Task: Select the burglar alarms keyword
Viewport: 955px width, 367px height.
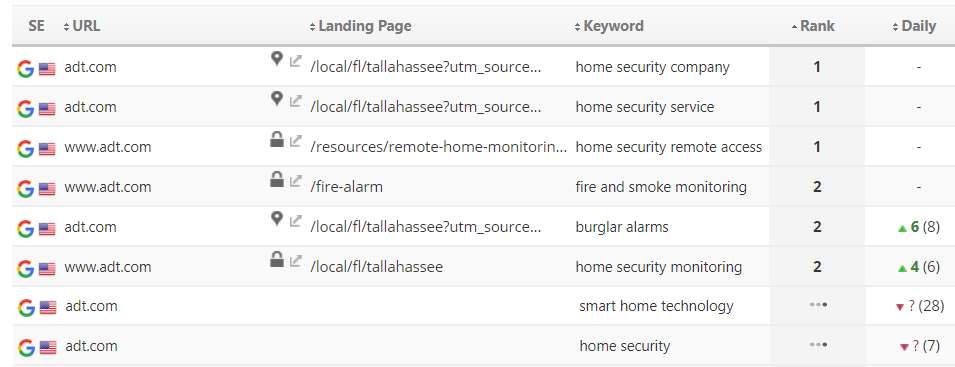Action: [x=622, y=227]
